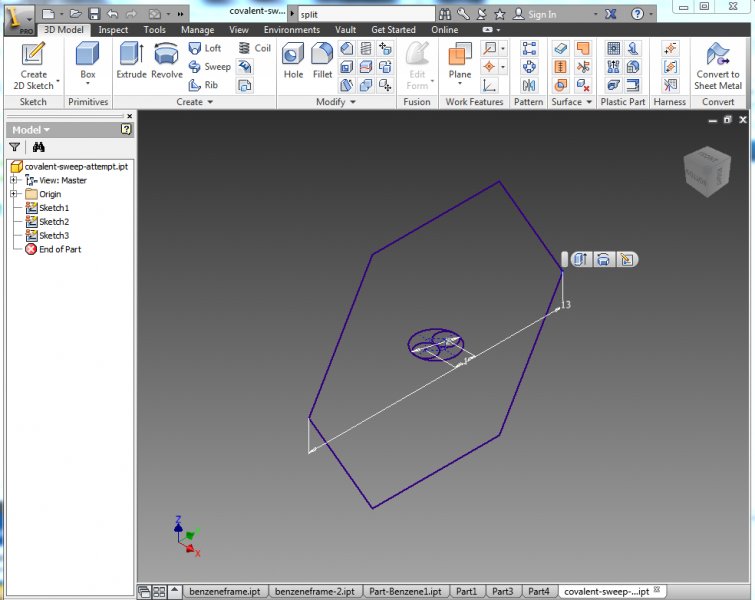Select the Extrude tool

pos(131,62)
